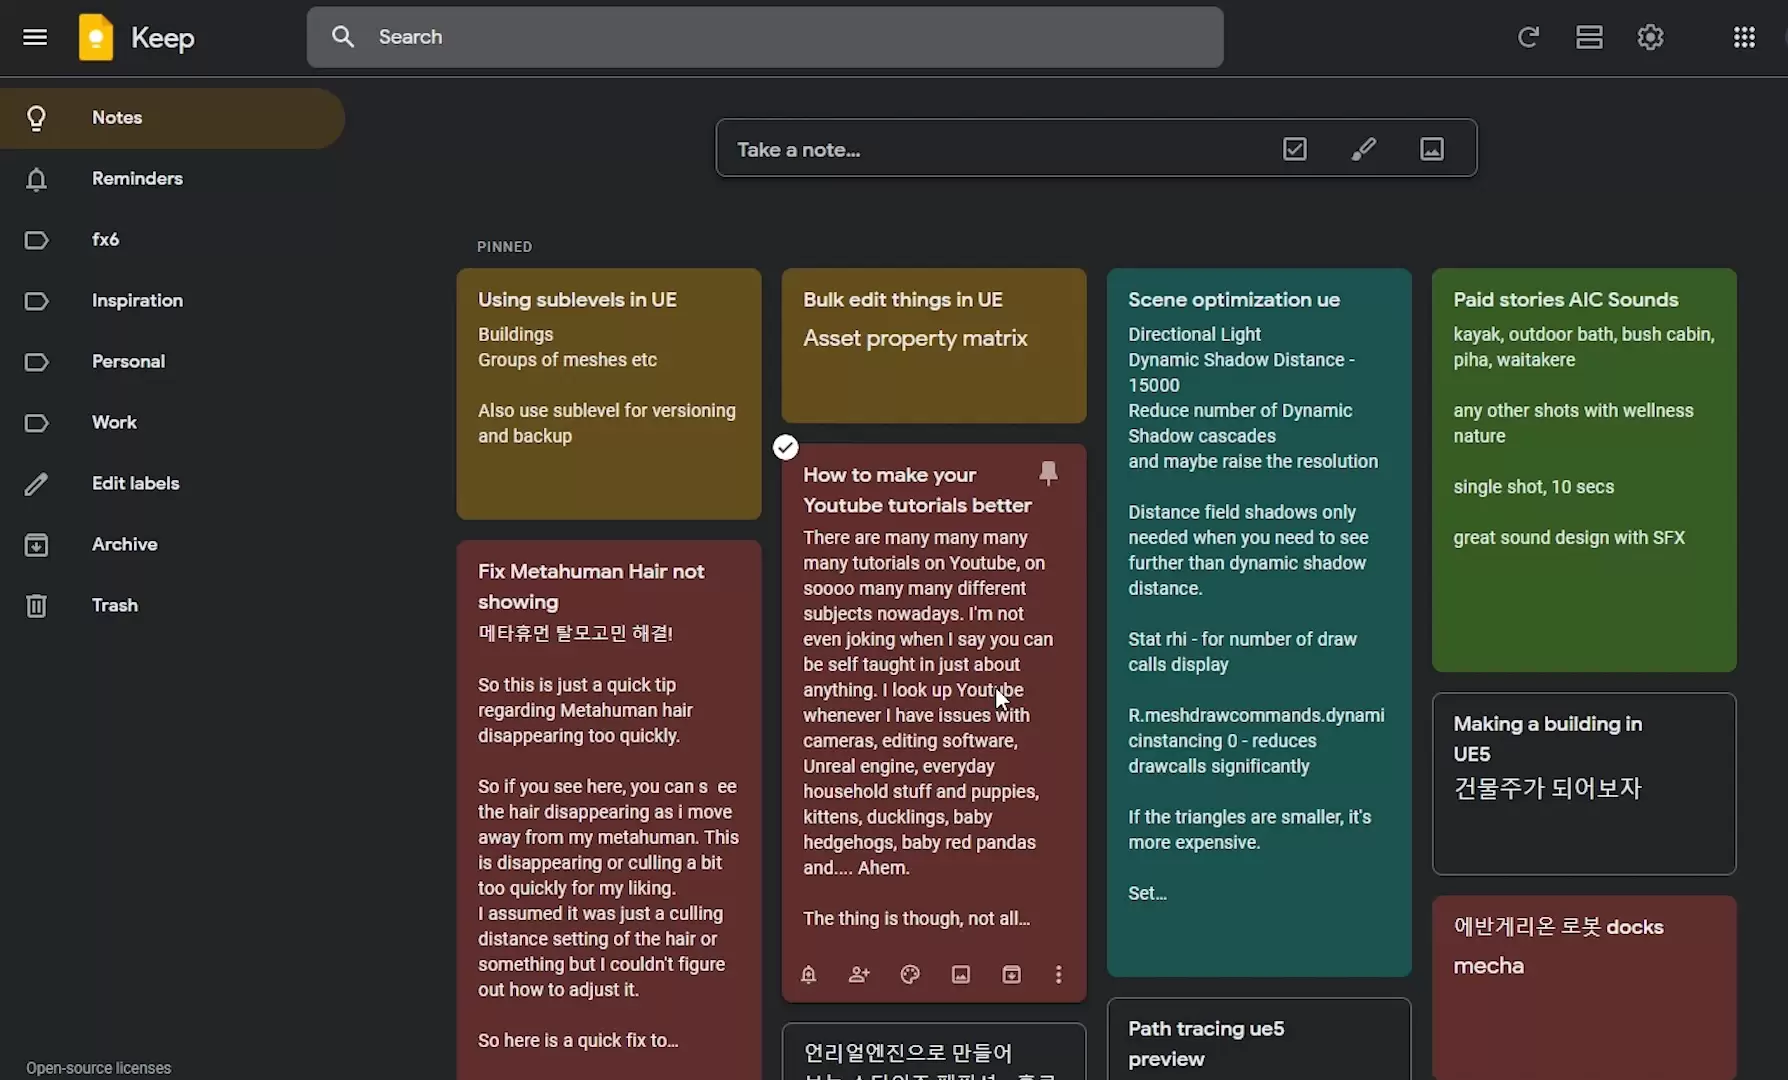Open the Google apps grid
1788x1080 pixels.
click(1744, 37)
